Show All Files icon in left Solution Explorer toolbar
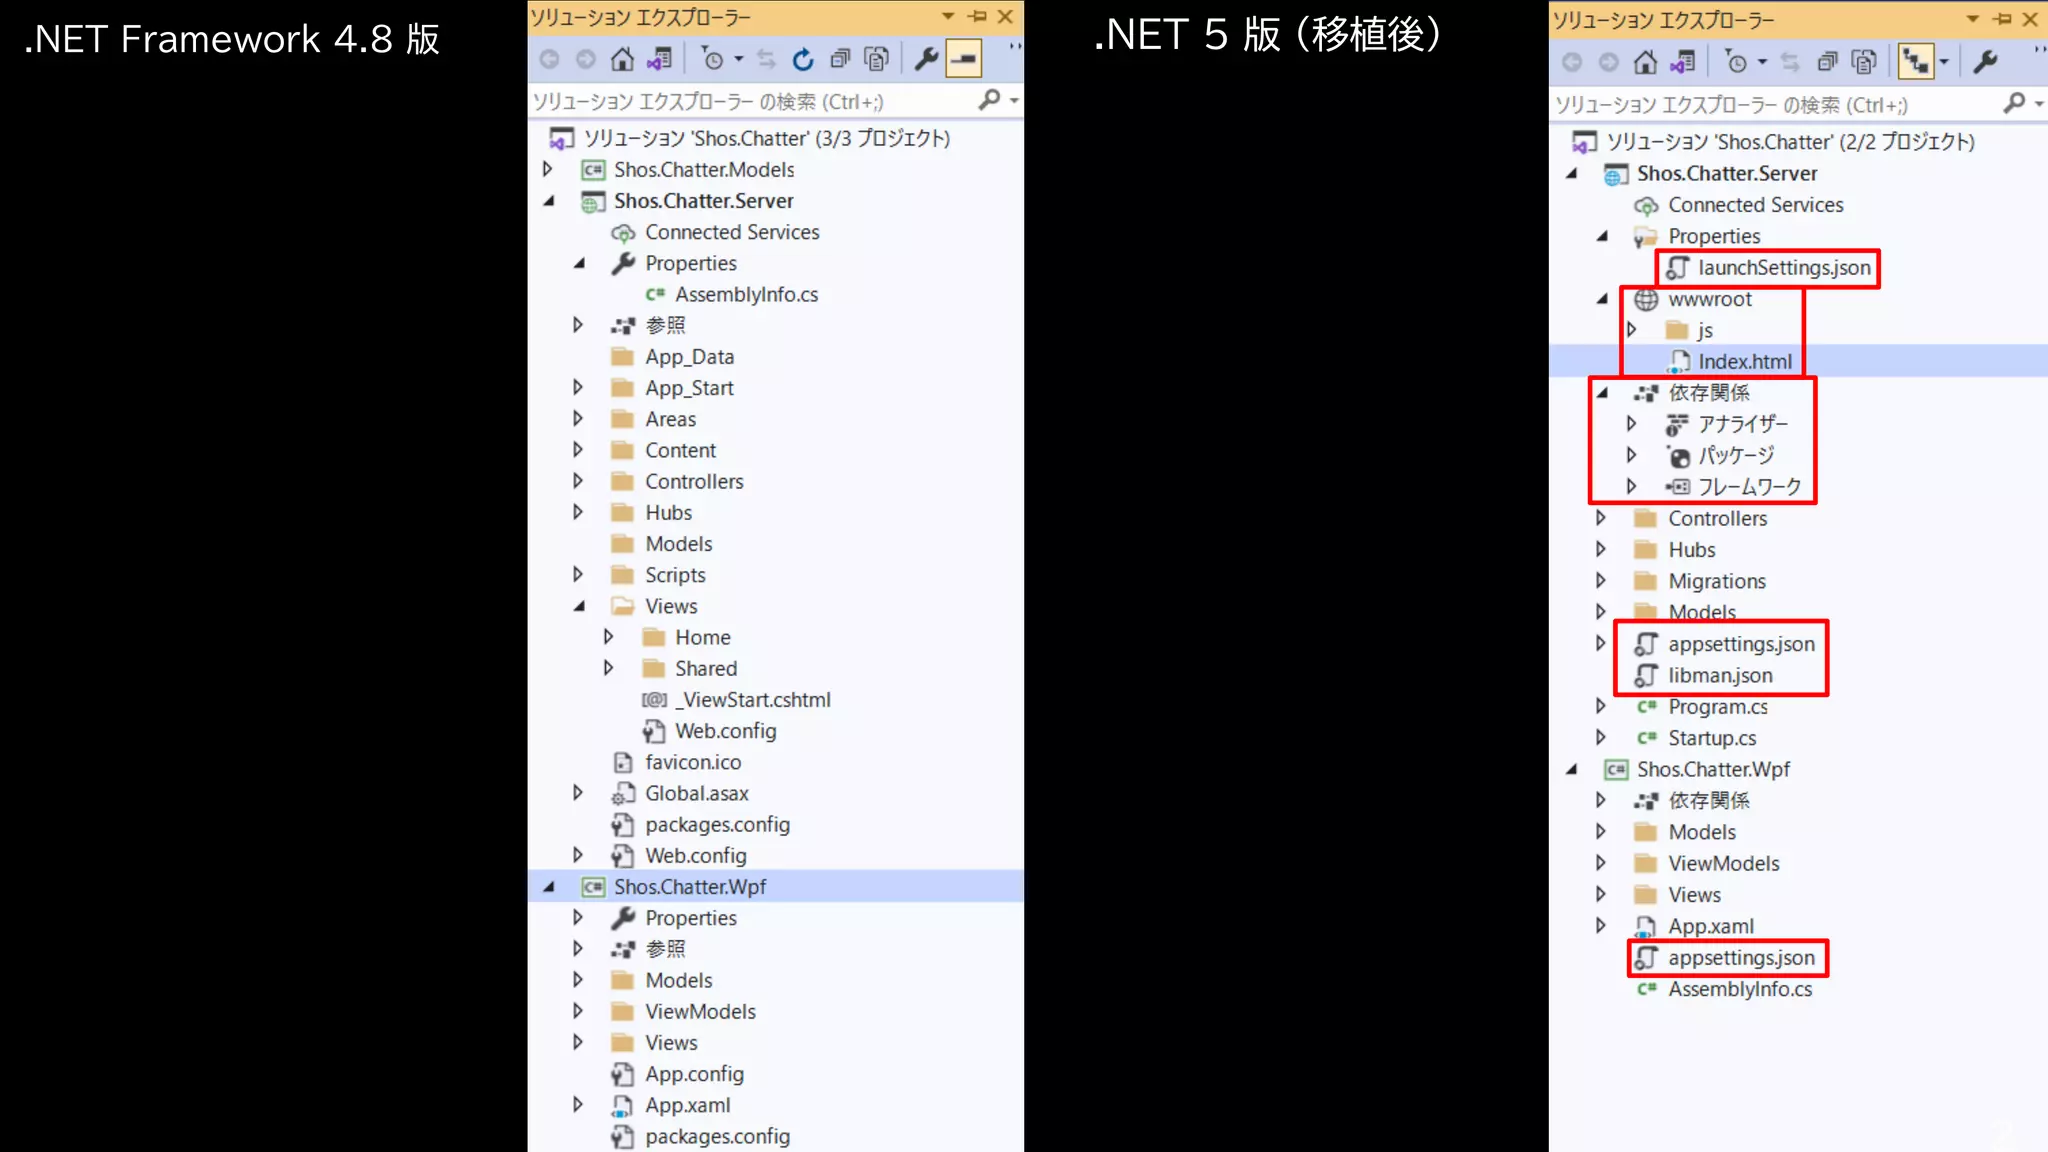 pos(877,59)
